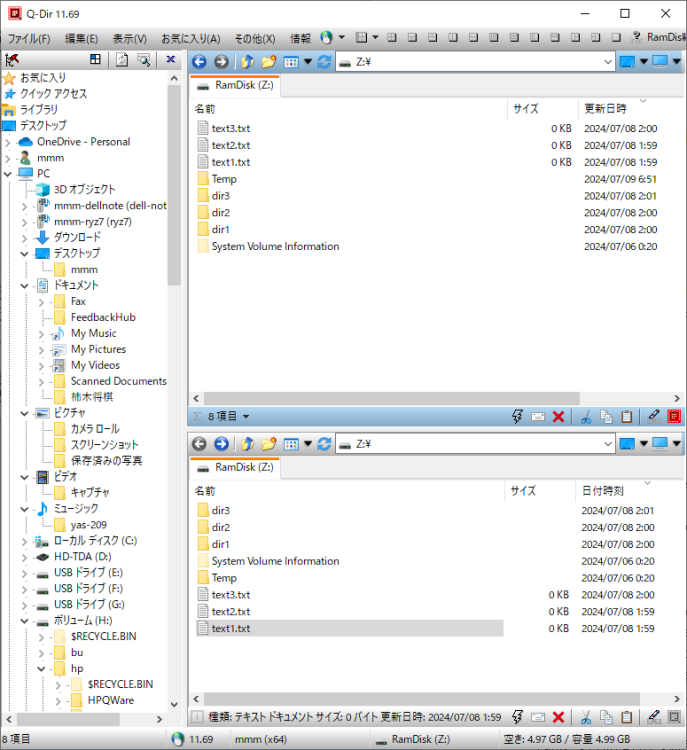Click scissors cut icon in upper pane bar
The height and width of the screenshot is (750, 687).
pos(586,417)
